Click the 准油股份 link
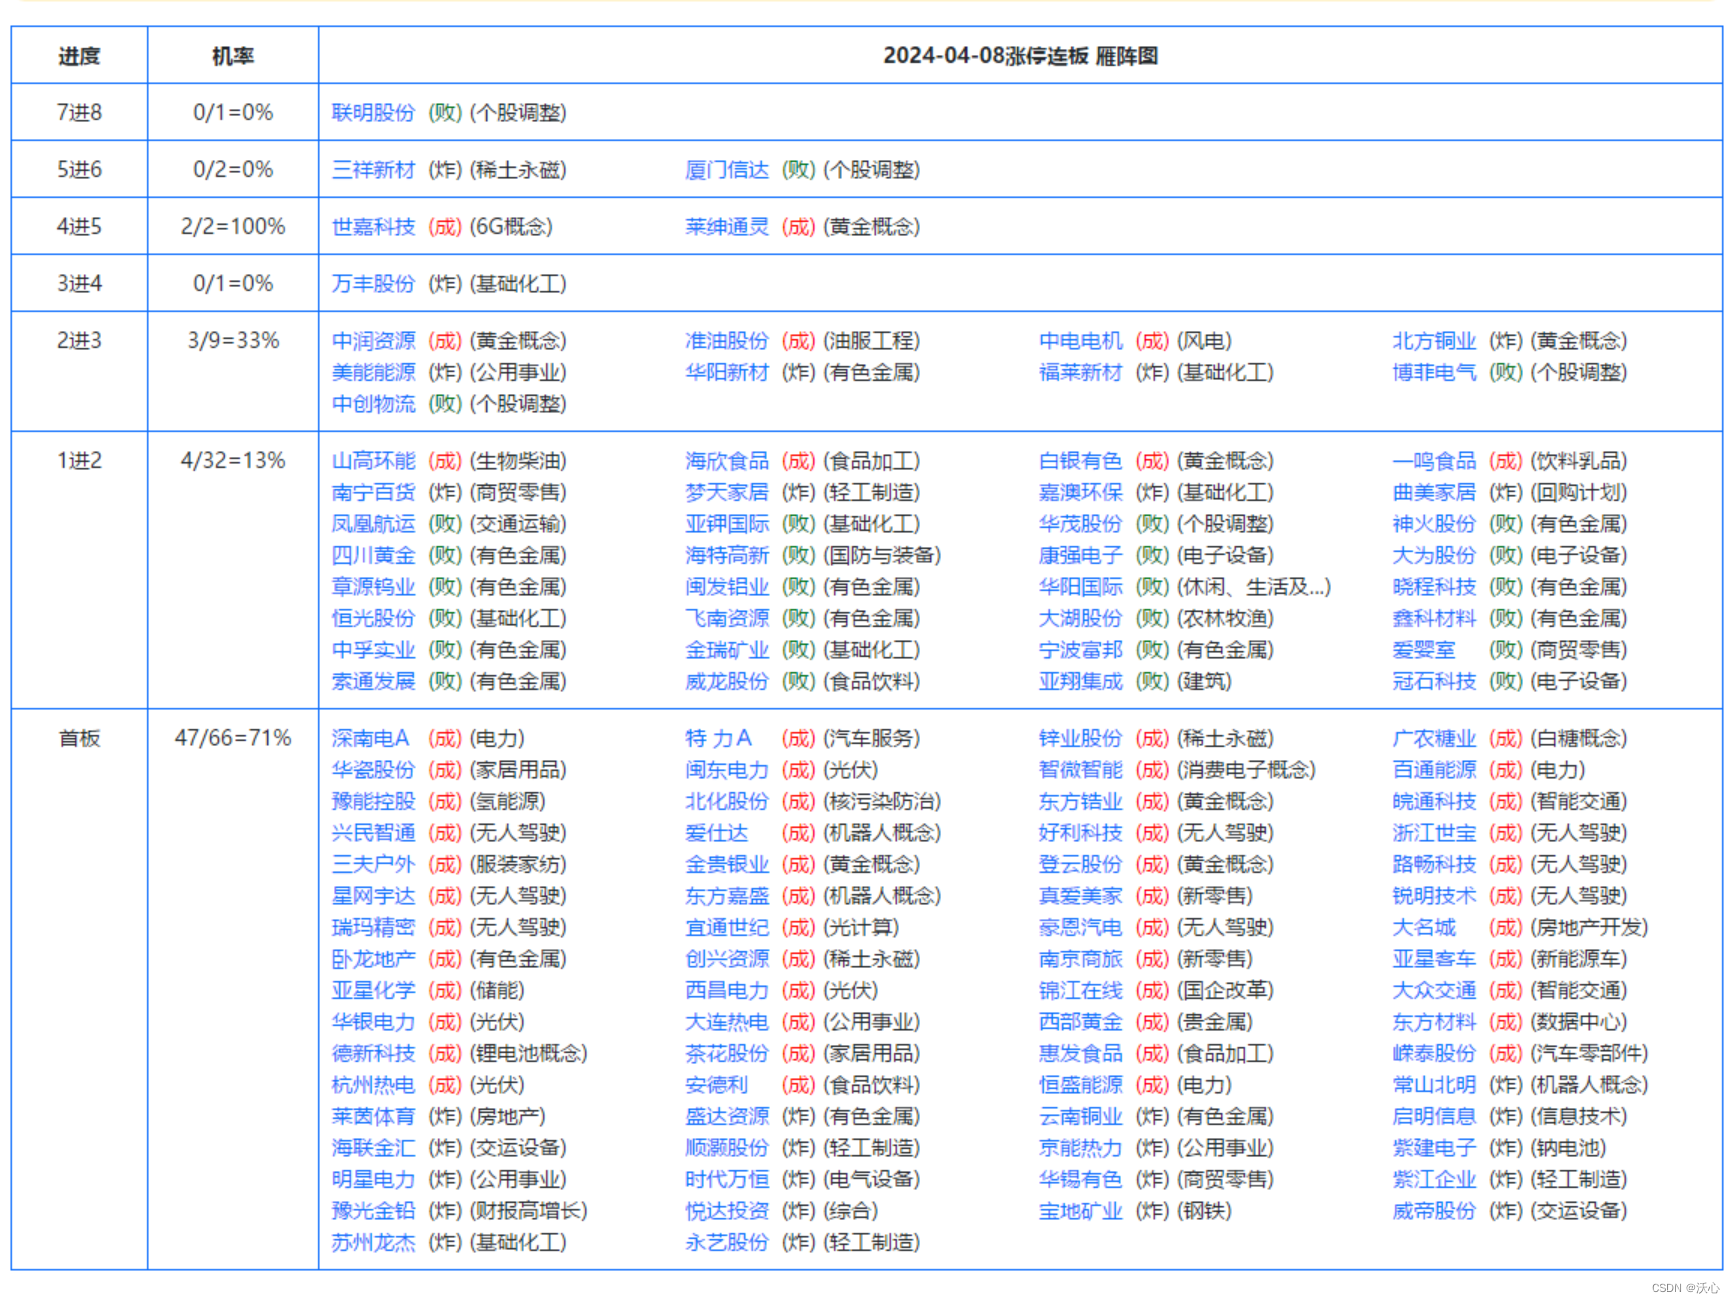This screenshot has width=1735, height=1303. (x=727, y=341)
